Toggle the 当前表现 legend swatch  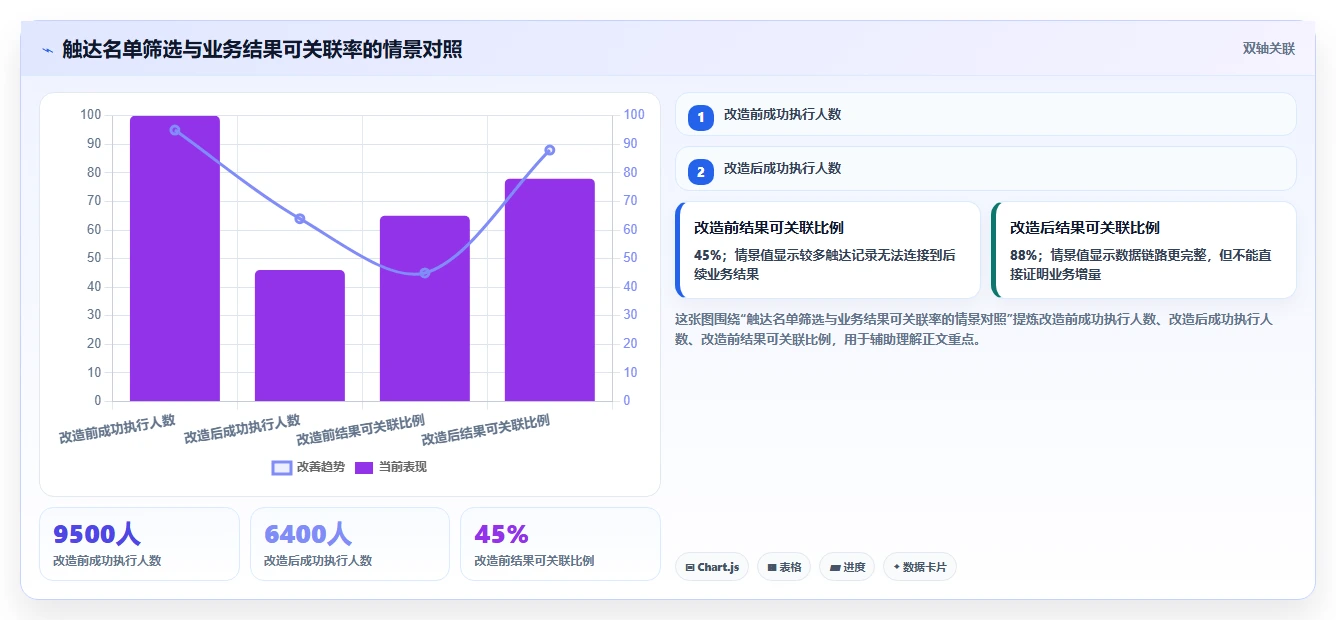tap(364, 467)
